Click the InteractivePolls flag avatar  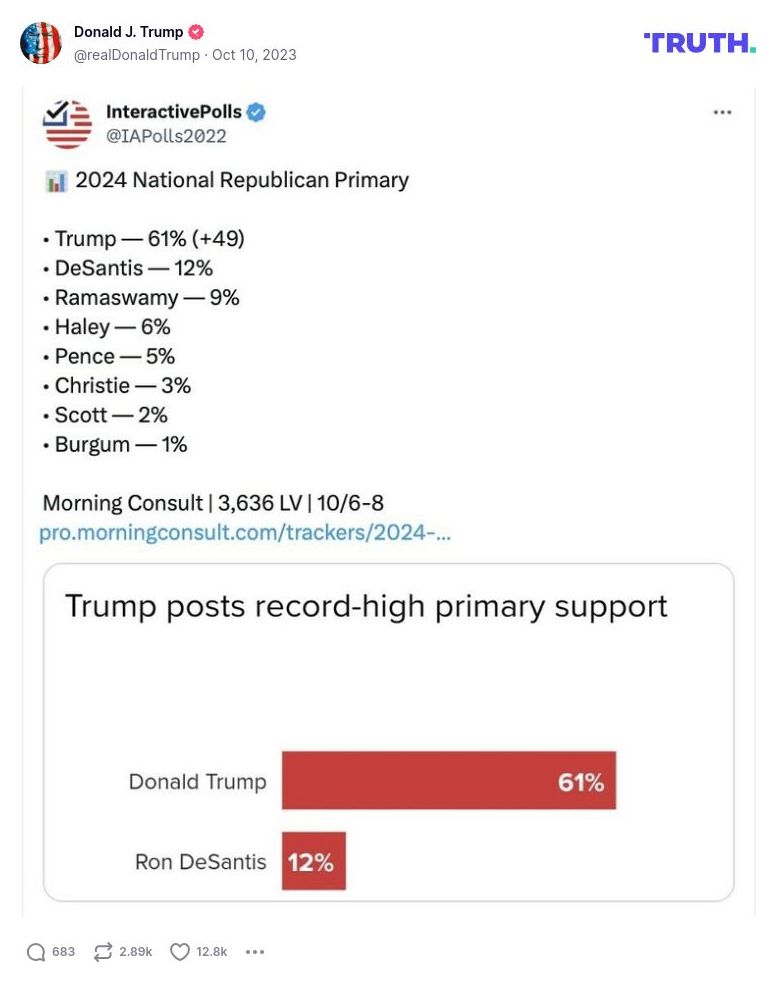(x=67, y=122)
